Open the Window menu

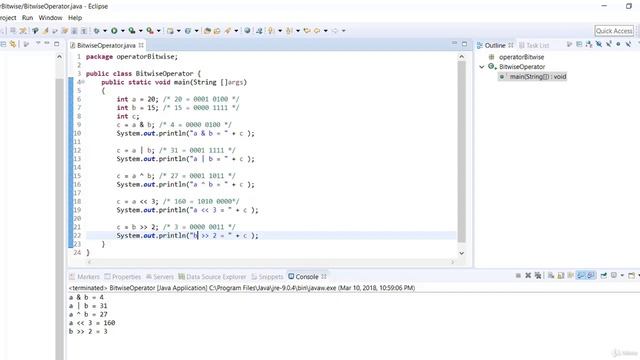point(50,18)
